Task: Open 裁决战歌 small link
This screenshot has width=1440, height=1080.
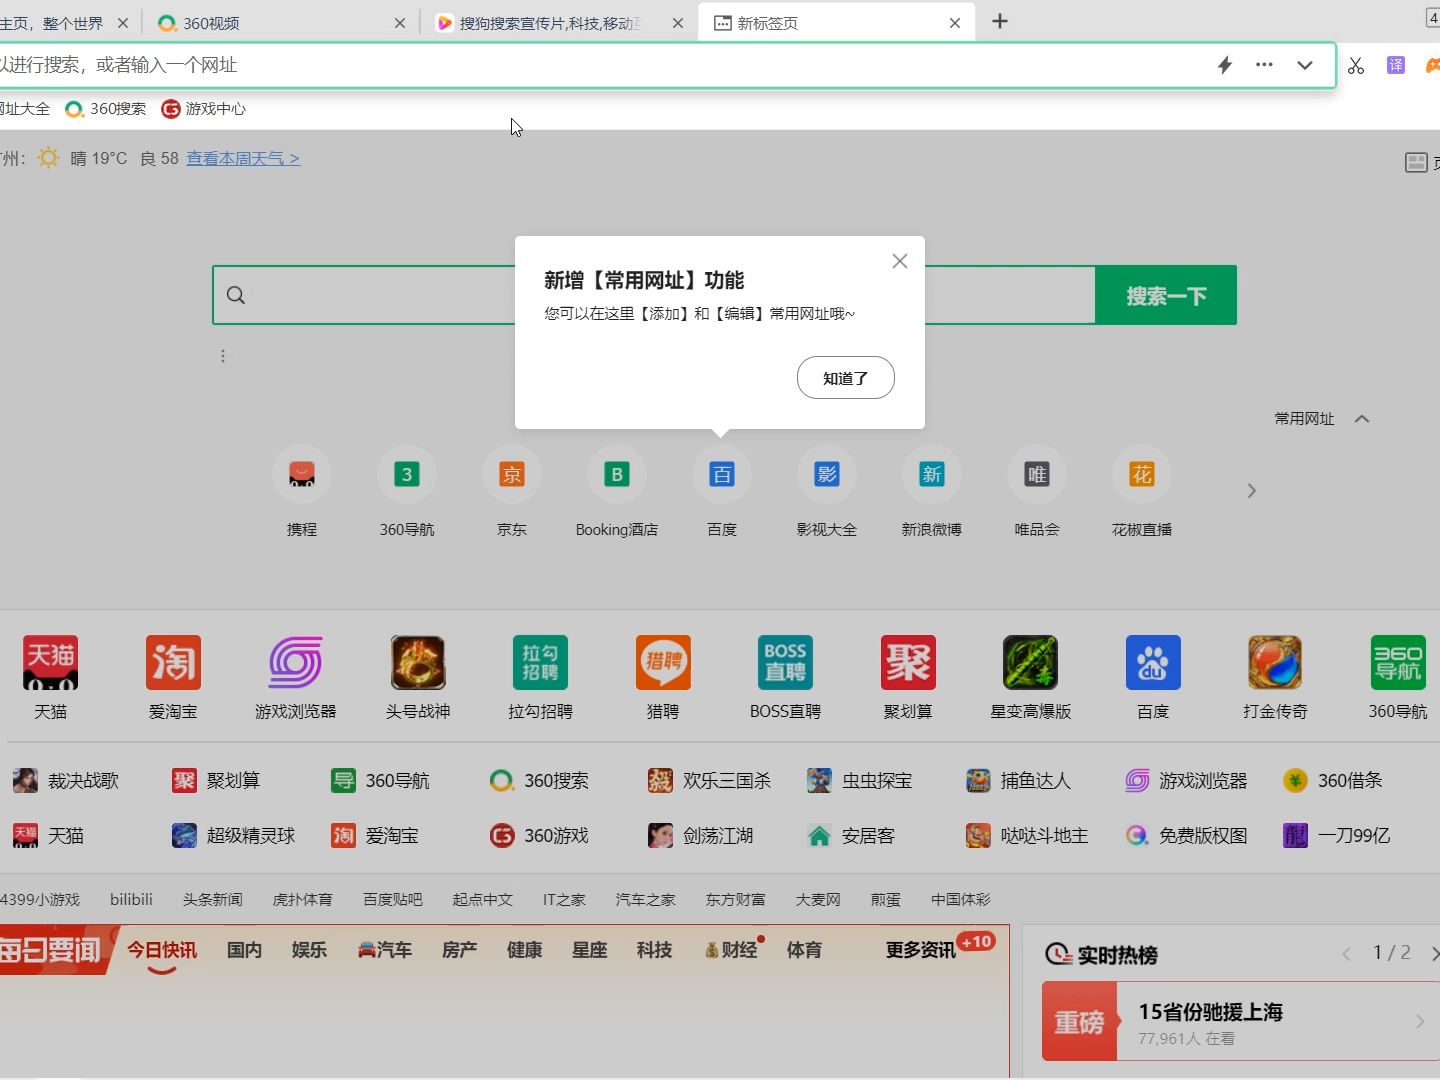Action: point(66,781)
